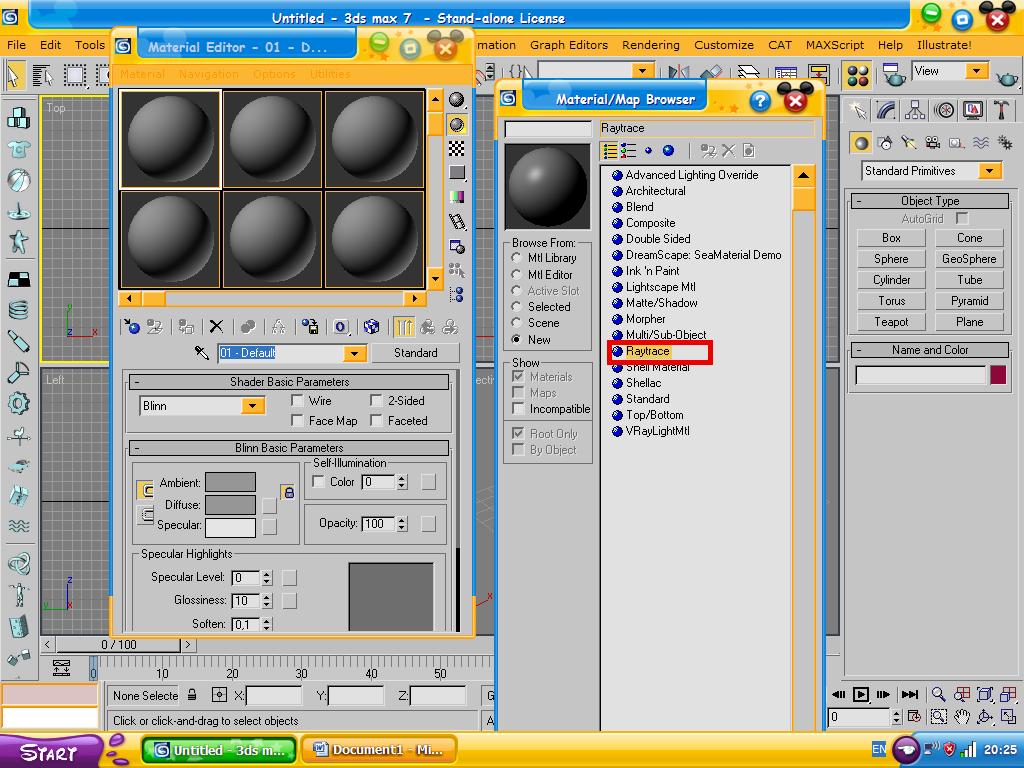Open material name 01 - Default dropdown

tap(353, 353)
